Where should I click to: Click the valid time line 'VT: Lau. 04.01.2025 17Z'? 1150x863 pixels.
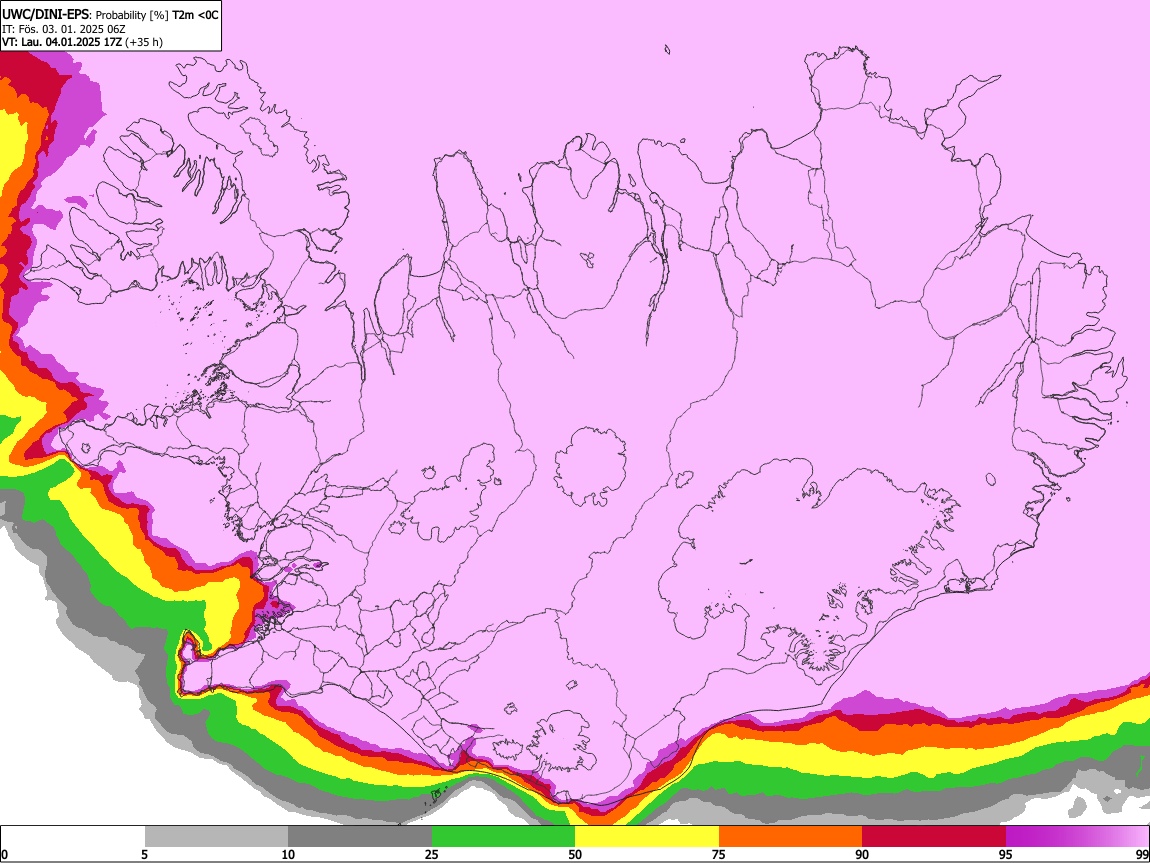[62, 42]
